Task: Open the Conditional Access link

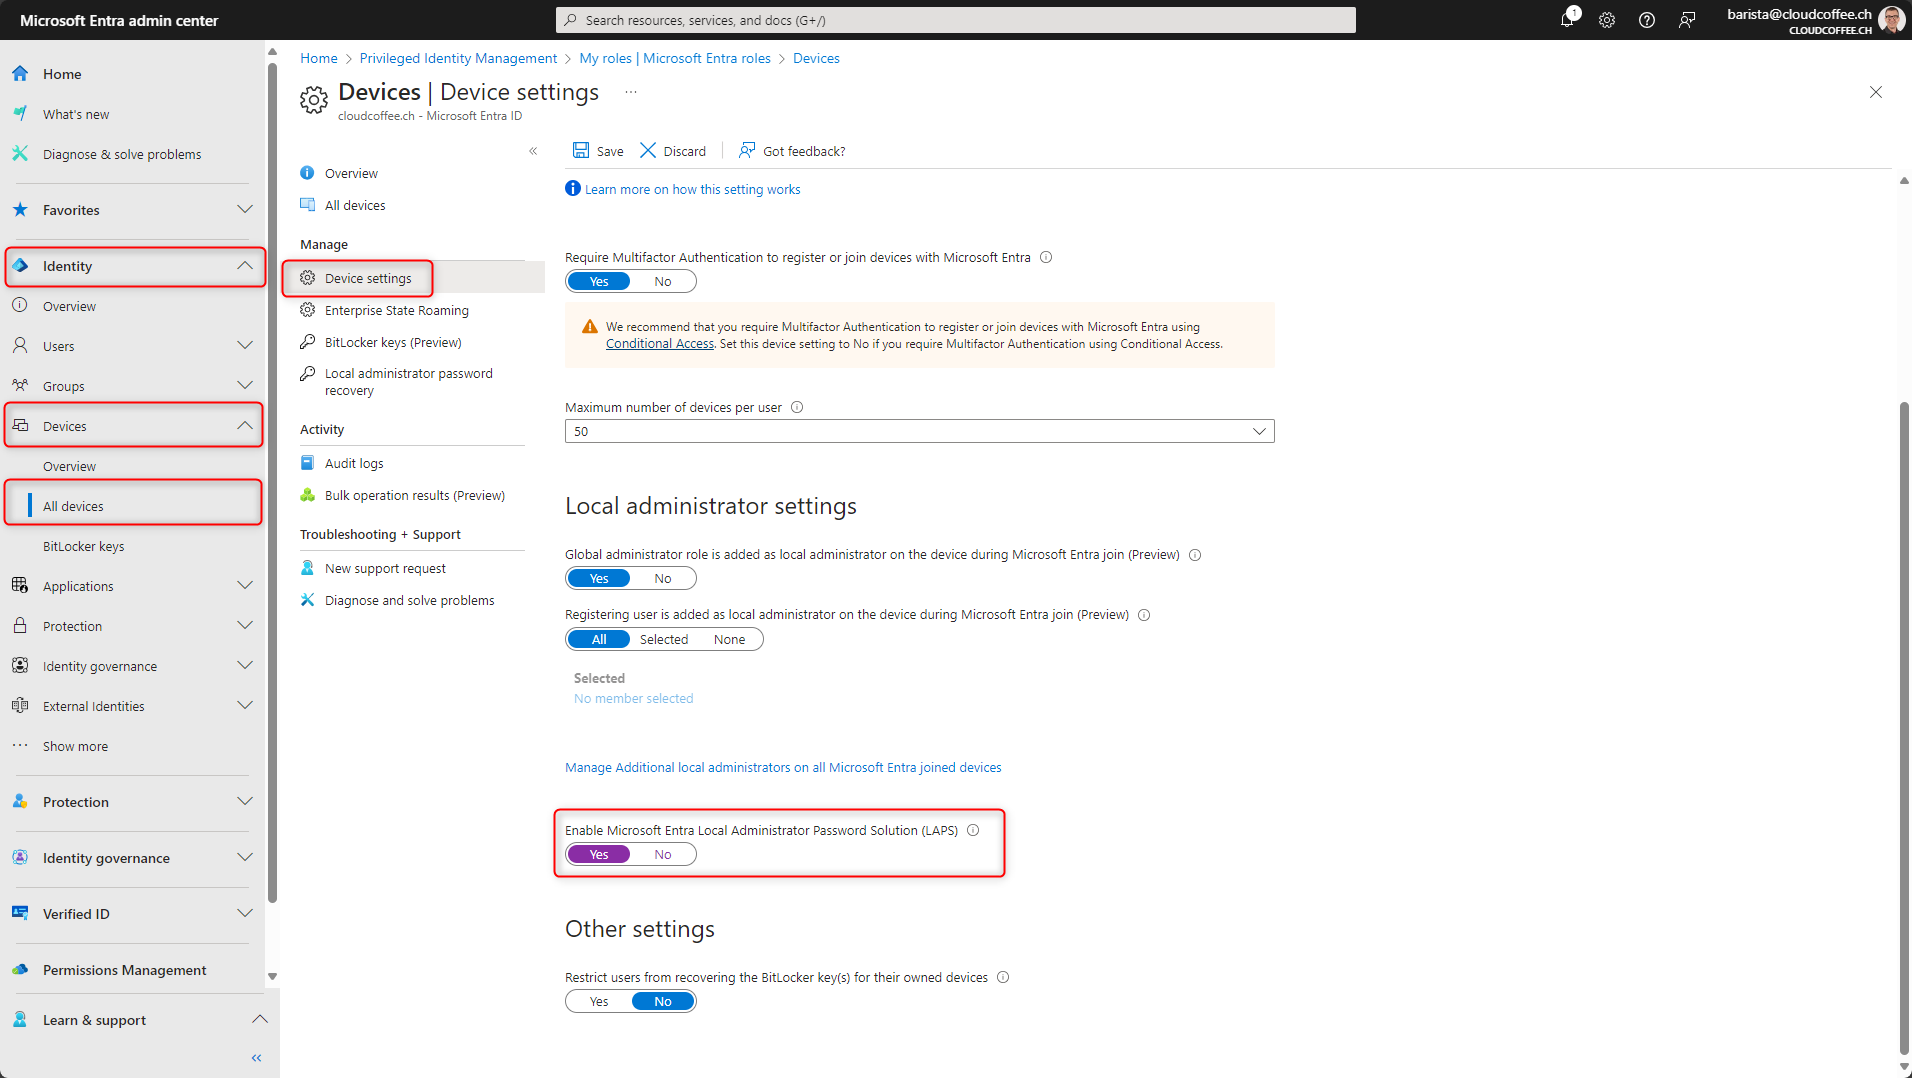Action: (x=659, y=343)
